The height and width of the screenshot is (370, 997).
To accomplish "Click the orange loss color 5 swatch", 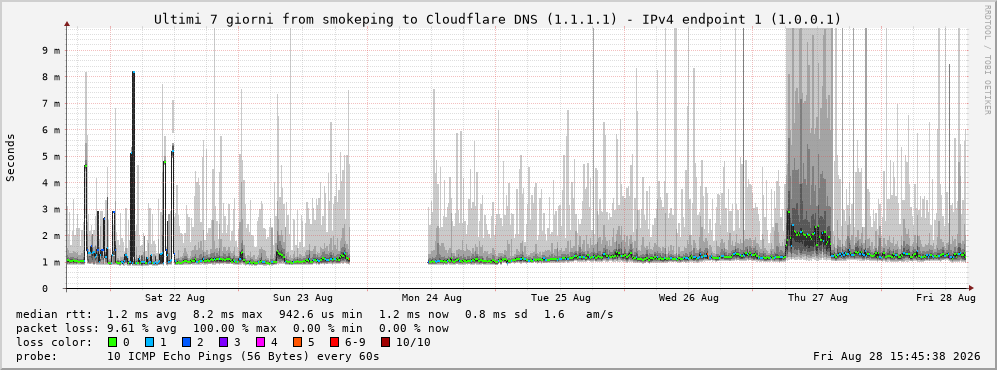I will (297, 343).
